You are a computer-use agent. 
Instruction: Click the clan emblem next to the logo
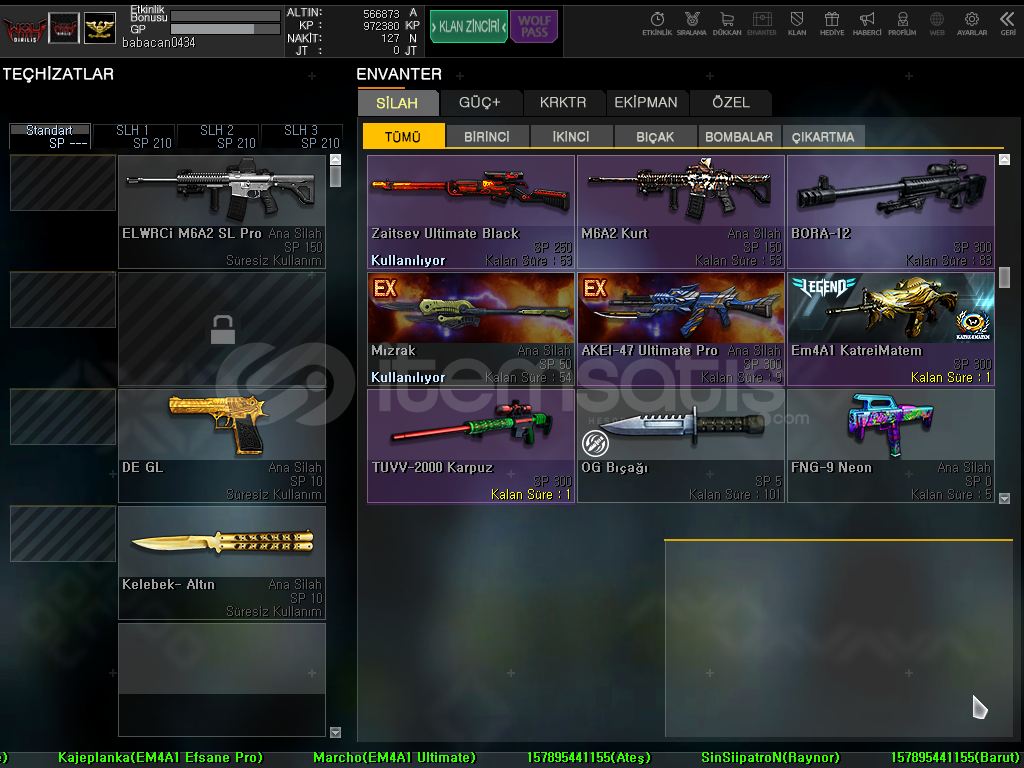(64, 28)
